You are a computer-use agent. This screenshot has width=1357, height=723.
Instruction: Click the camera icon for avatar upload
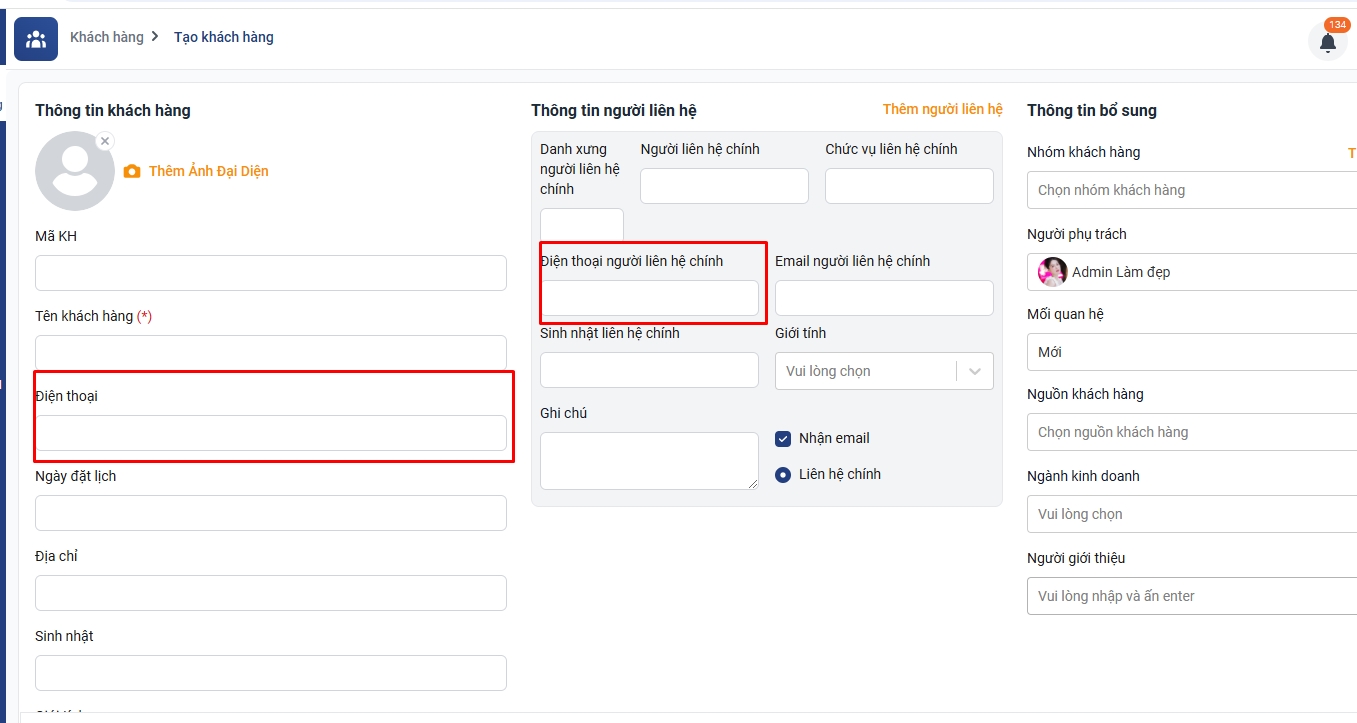coord(132,172)
